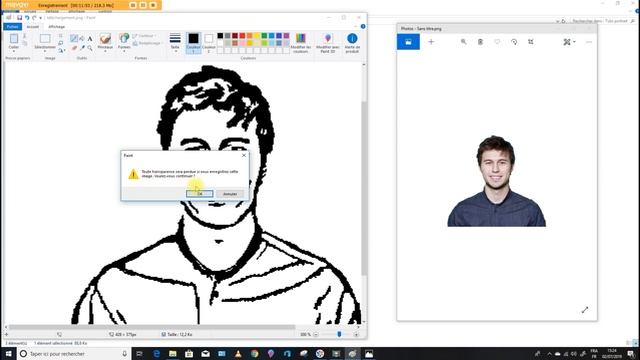Screen dimensions: 640x360
Task: Open Task View on the taskbar
Action: coord(139,353)
